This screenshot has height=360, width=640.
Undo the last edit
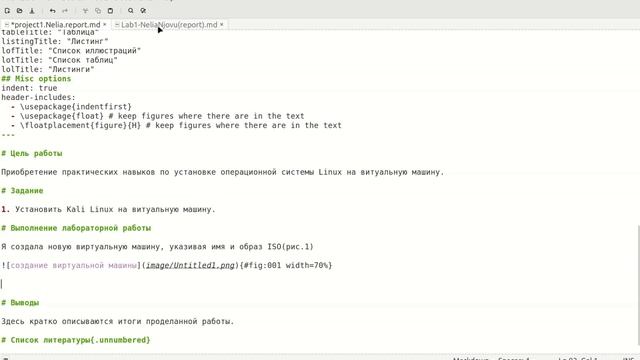point(52,11)
